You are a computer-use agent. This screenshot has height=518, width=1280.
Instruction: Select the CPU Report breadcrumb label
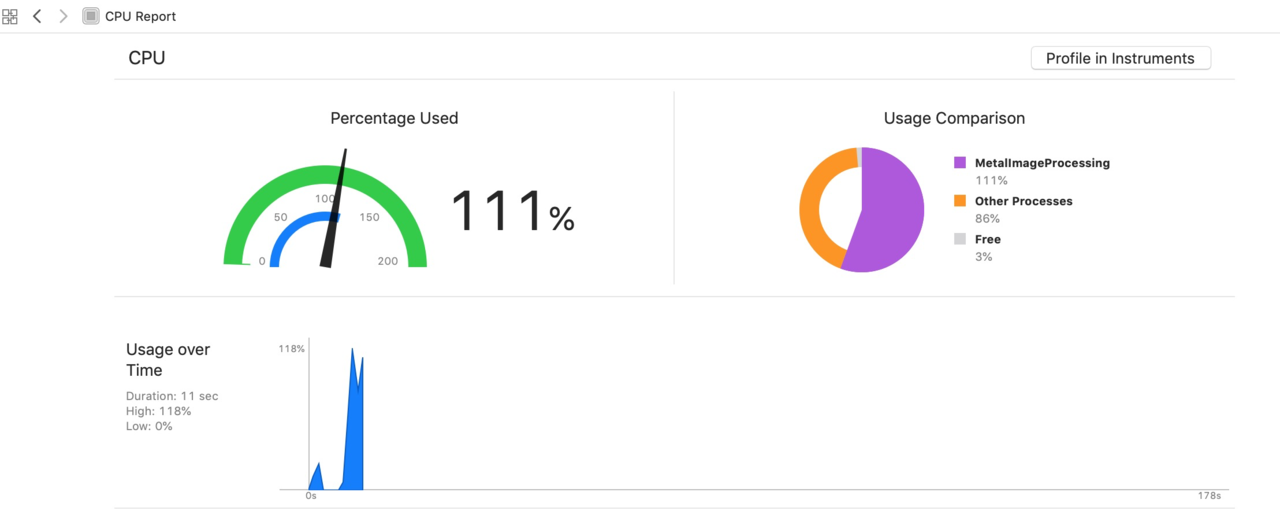point(140,16)
